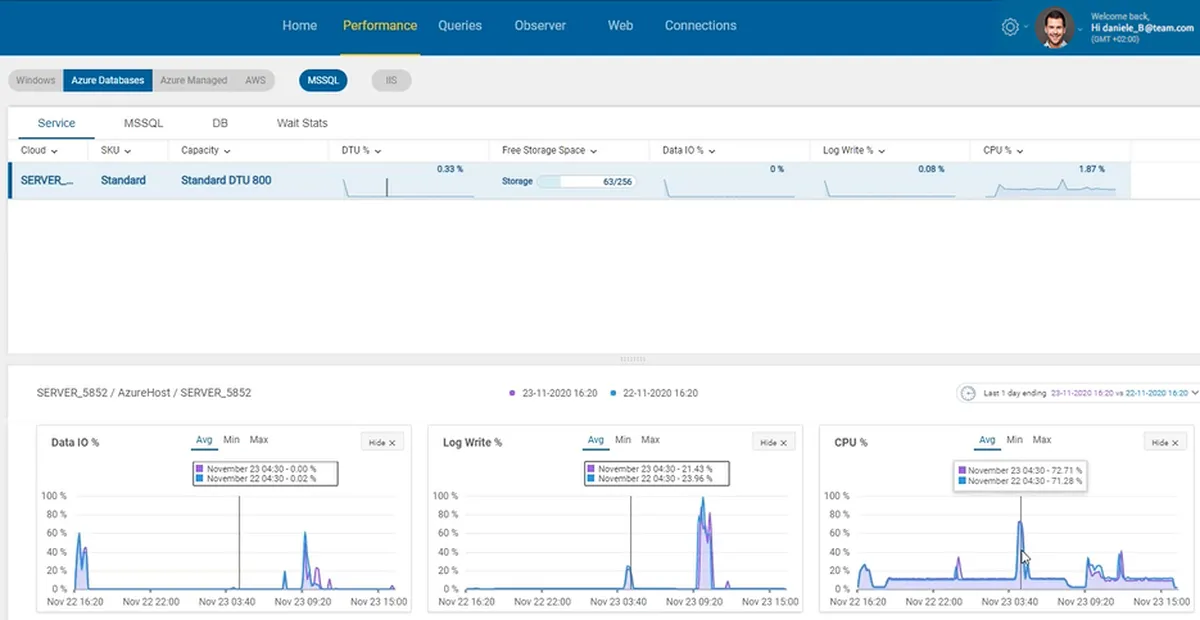Select Avg on the Data IO % chart
This screenshot has height=620, width=1200.
click(x=204, y=440)
